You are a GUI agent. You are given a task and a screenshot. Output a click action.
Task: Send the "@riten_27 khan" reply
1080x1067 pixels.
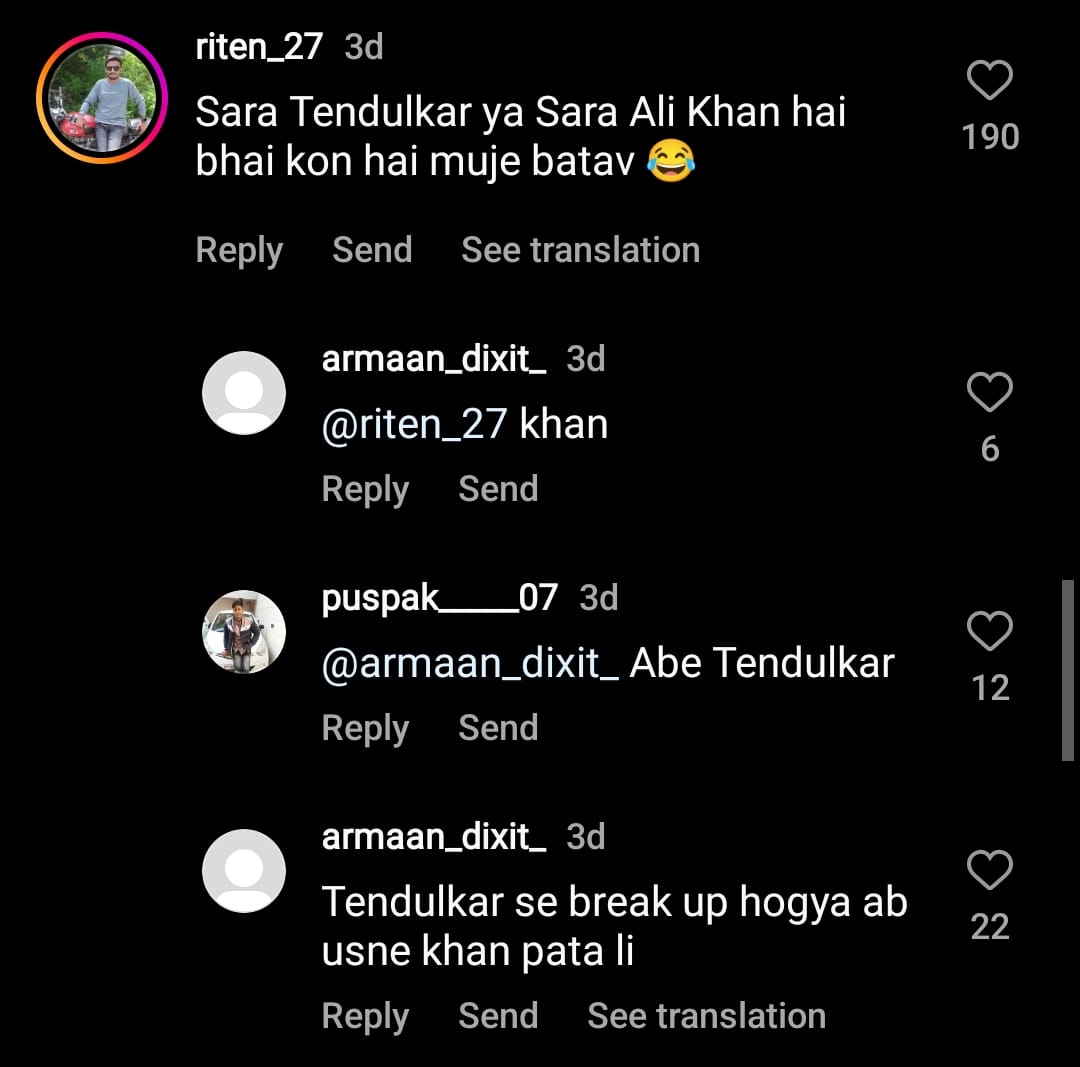pyautogui.click(x=498, y=489)
